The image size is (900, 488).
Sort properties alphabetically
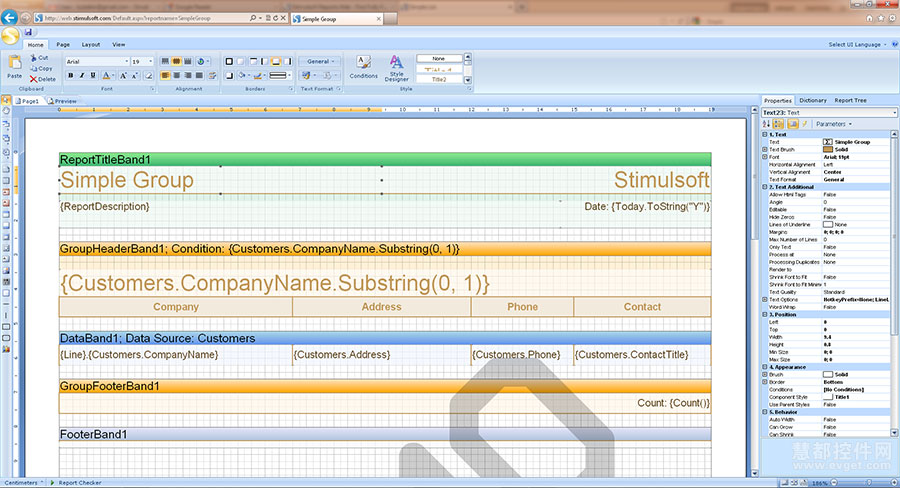[766, 124]
